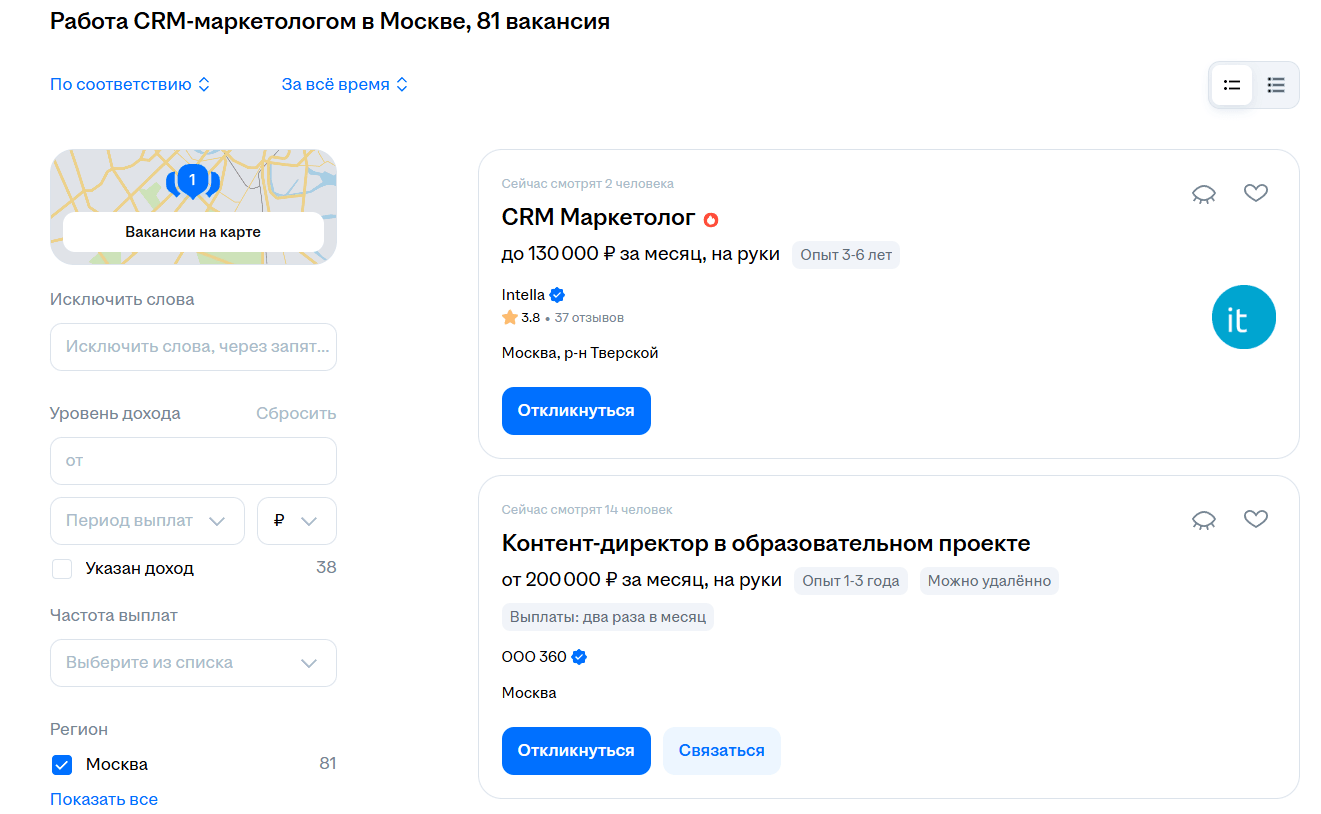
Task: Click the Показать все regions link
Action: tap(104, 799)
